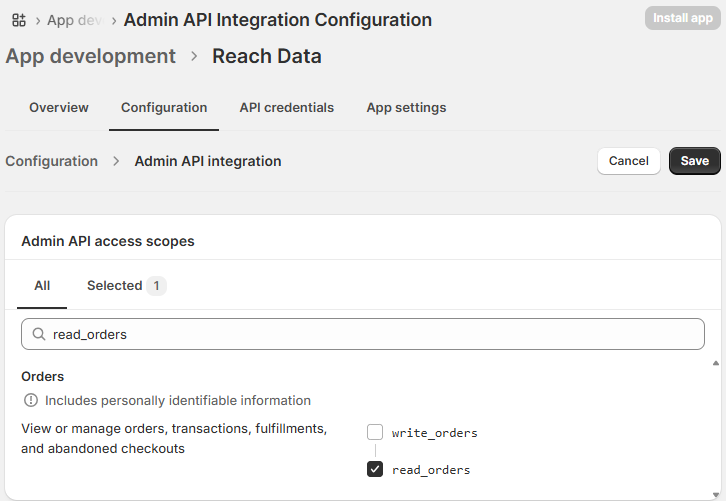Click the search magnifier icon in scopes field
The height and width of the screenshot is (501, 726).
point(39,334)
